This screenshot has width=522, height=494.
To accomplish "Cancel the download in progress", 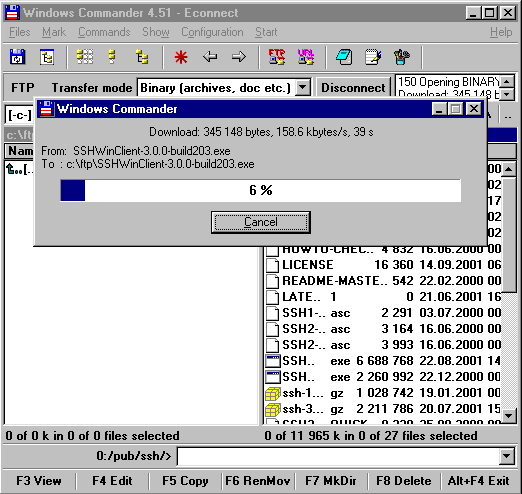I will (x=261, y=222).
